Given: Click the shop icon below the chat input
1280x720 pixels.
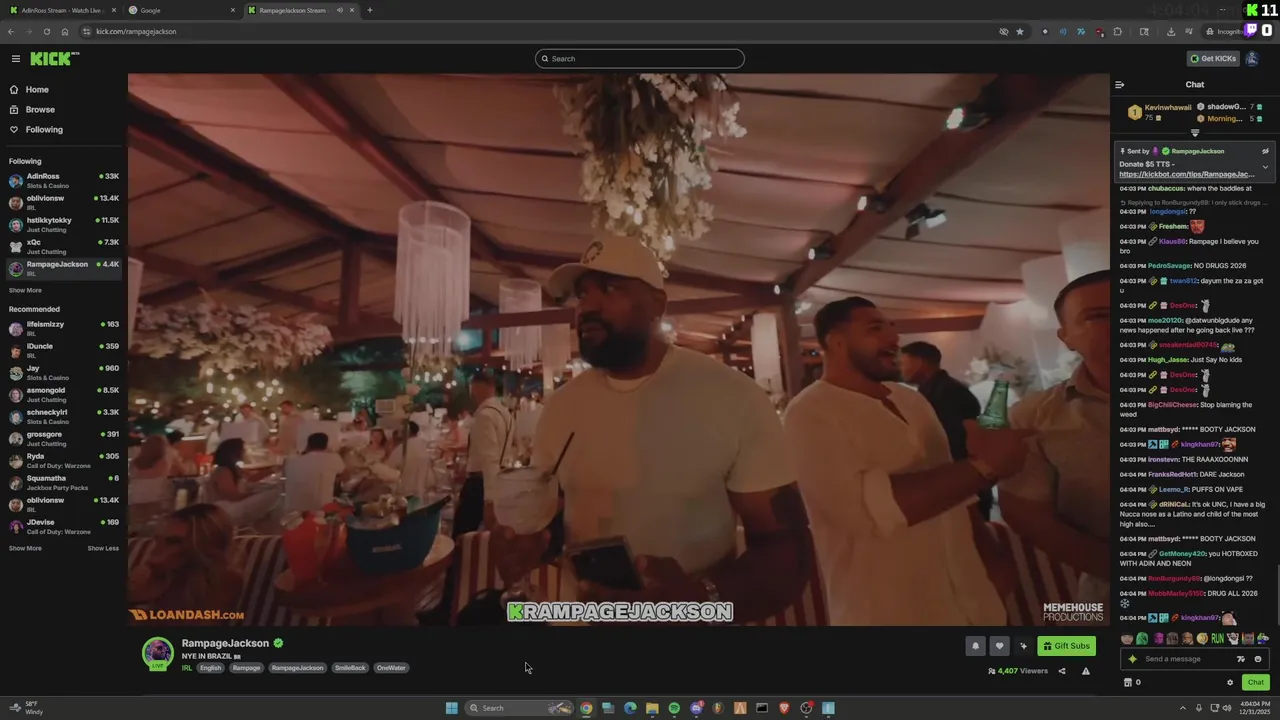Looking at the screenshot, I should pos(1128,683).
